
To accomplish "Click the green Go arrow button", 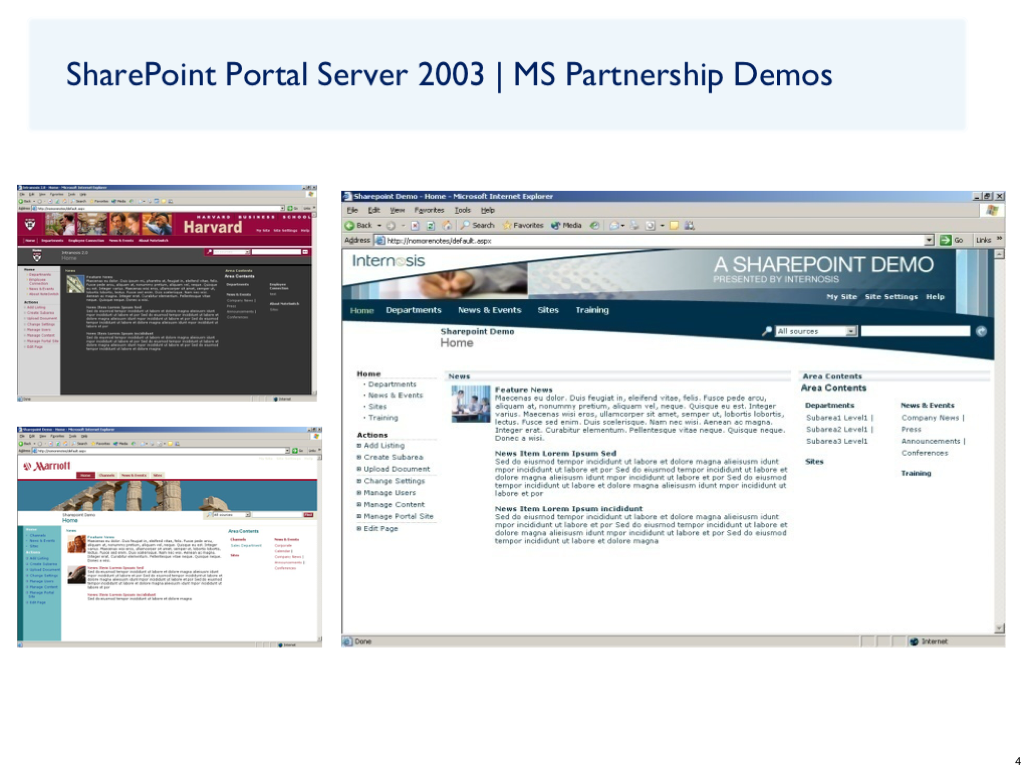I will click(945, 240).
